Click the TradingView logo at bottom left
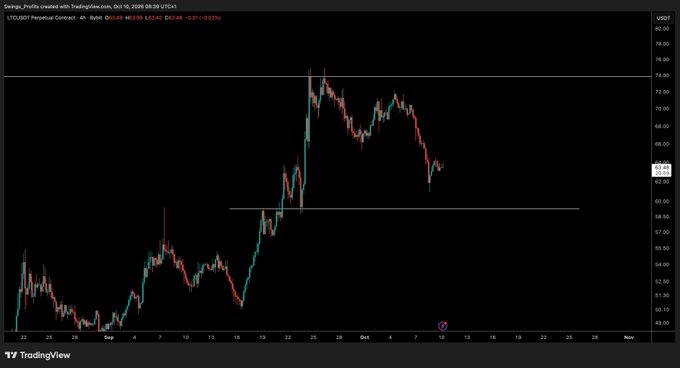 click(x=37, y=355)
